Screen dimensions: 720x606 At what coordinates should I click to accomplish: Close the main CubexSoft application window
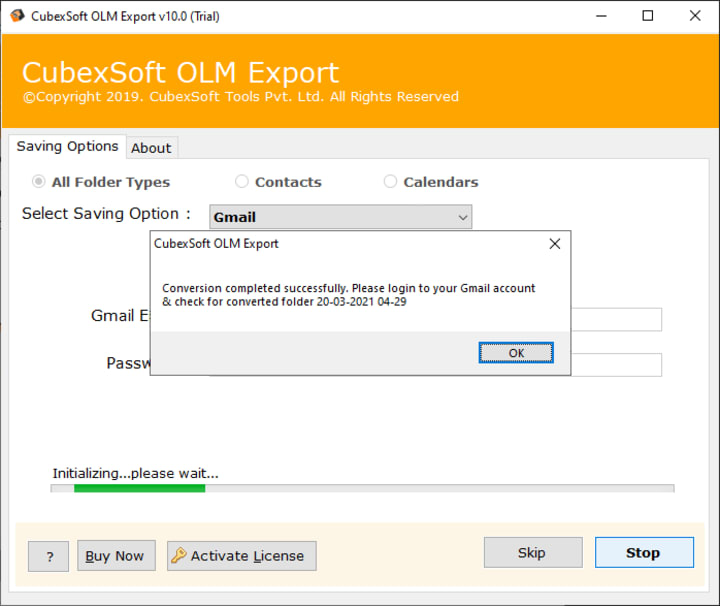[695, 16]
